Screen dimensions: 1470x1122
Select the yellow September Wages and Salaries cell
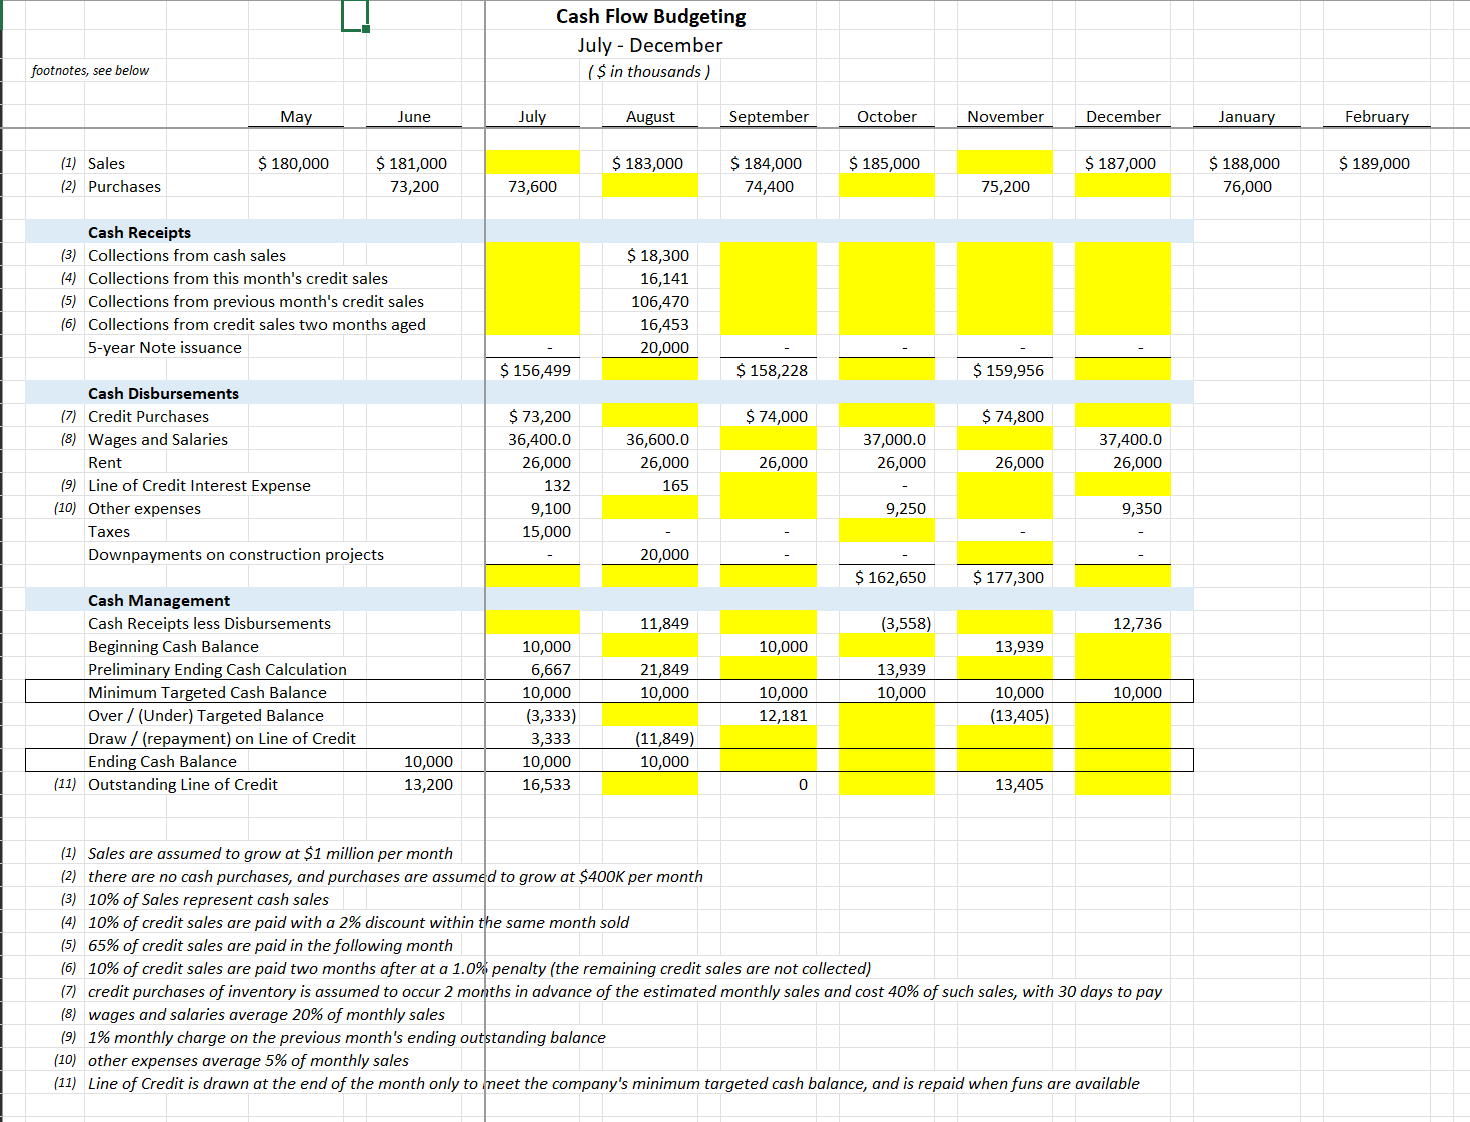pyautogui.click(x=767, y=438)
